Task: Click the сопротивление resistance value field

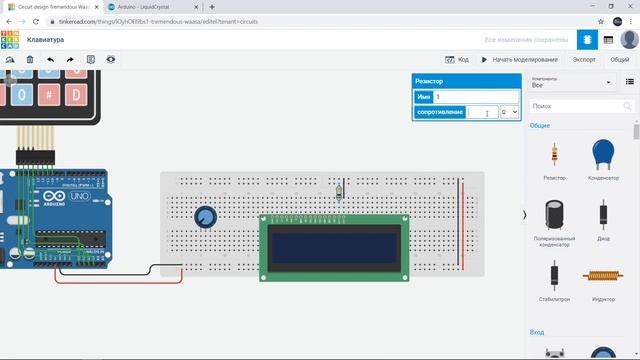Action: pos(482,112)
